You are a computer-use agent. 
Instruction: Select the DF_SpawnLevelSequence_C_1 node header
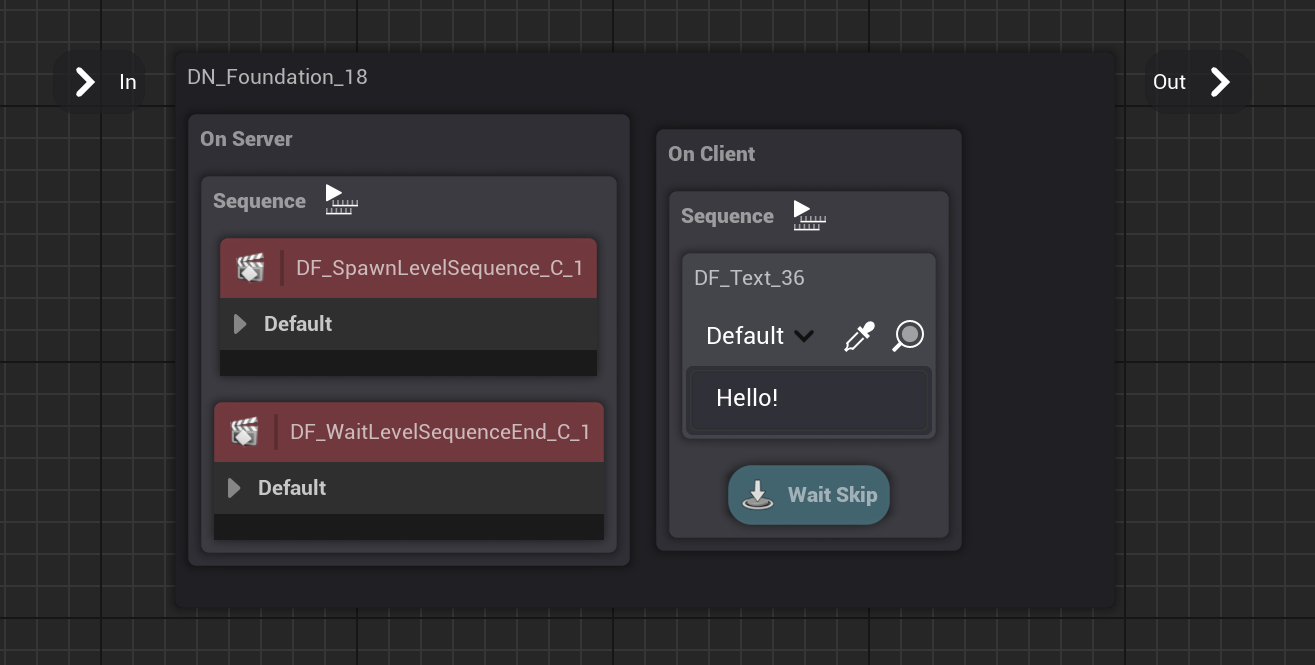[439, 268]
